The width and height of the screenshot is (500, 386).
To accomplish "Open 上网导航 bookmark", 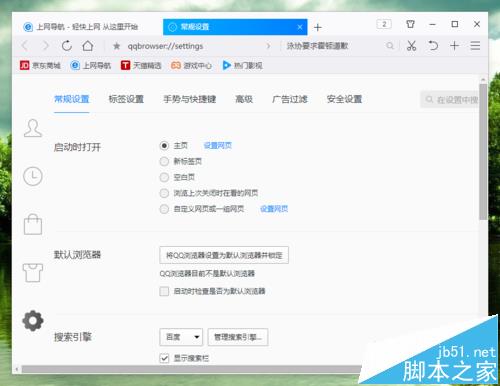I will [90, 65].
